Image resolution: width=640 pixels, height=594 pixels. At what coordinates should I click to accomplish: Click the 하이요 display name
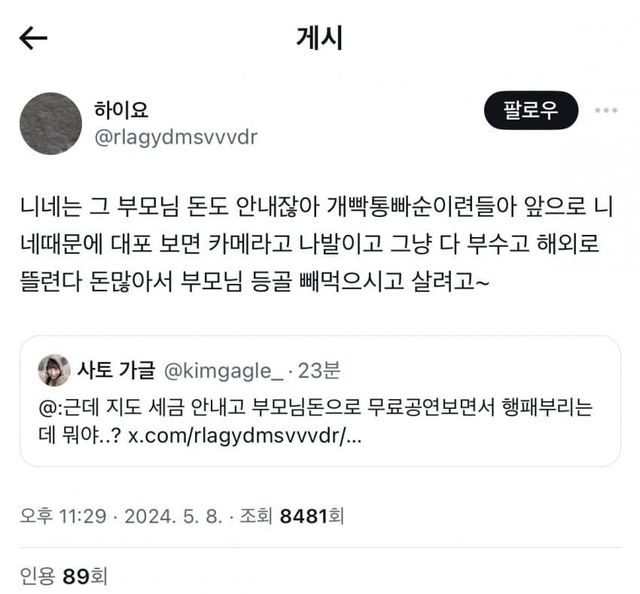tap(121, 109)
